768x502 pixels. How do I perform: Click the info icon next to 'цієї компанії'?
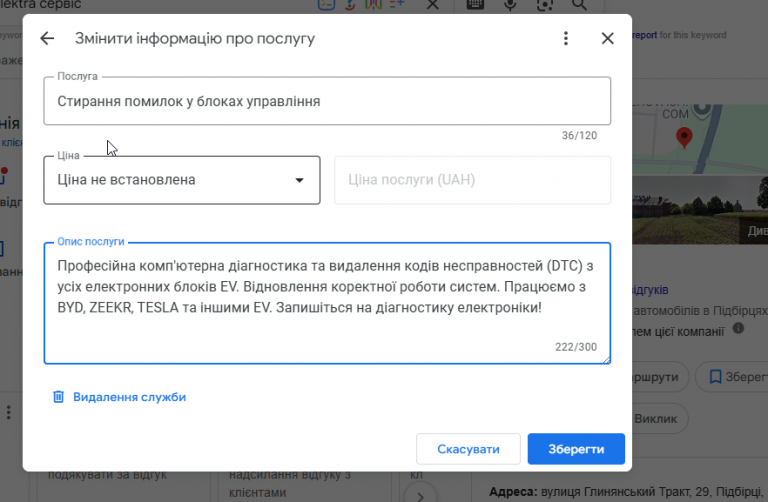point(738,328)
